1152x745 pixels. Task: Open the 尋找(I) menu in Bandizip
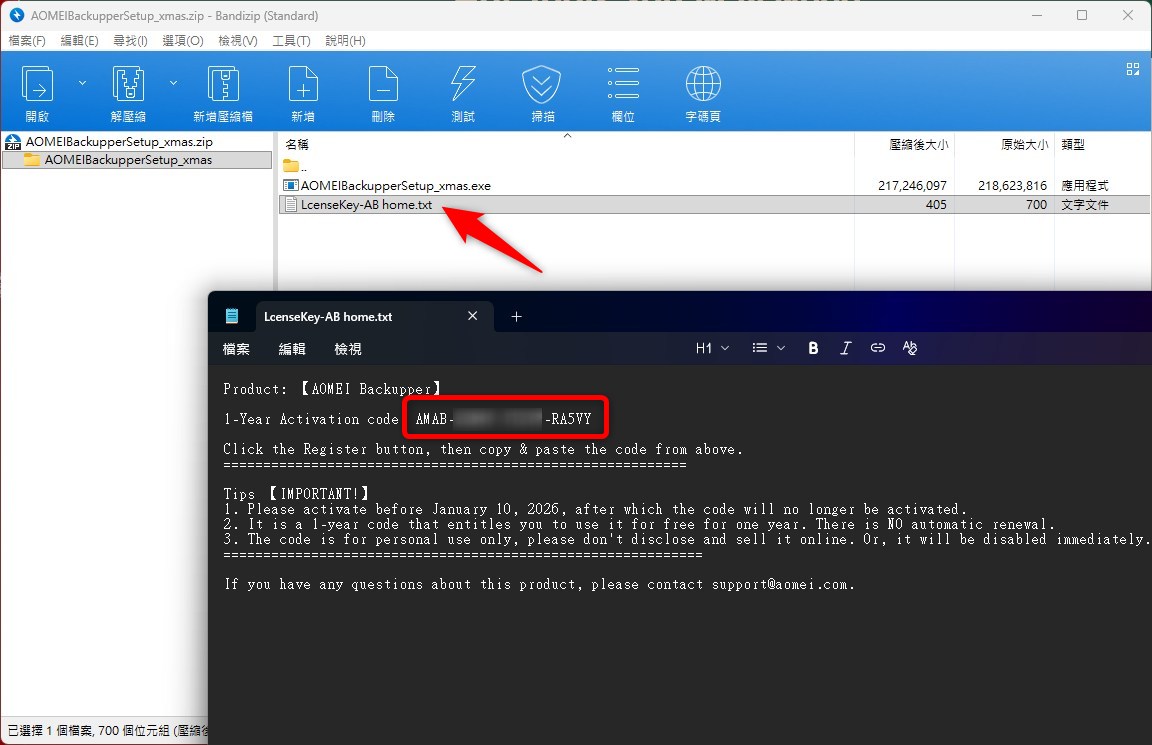click(130, 40)
